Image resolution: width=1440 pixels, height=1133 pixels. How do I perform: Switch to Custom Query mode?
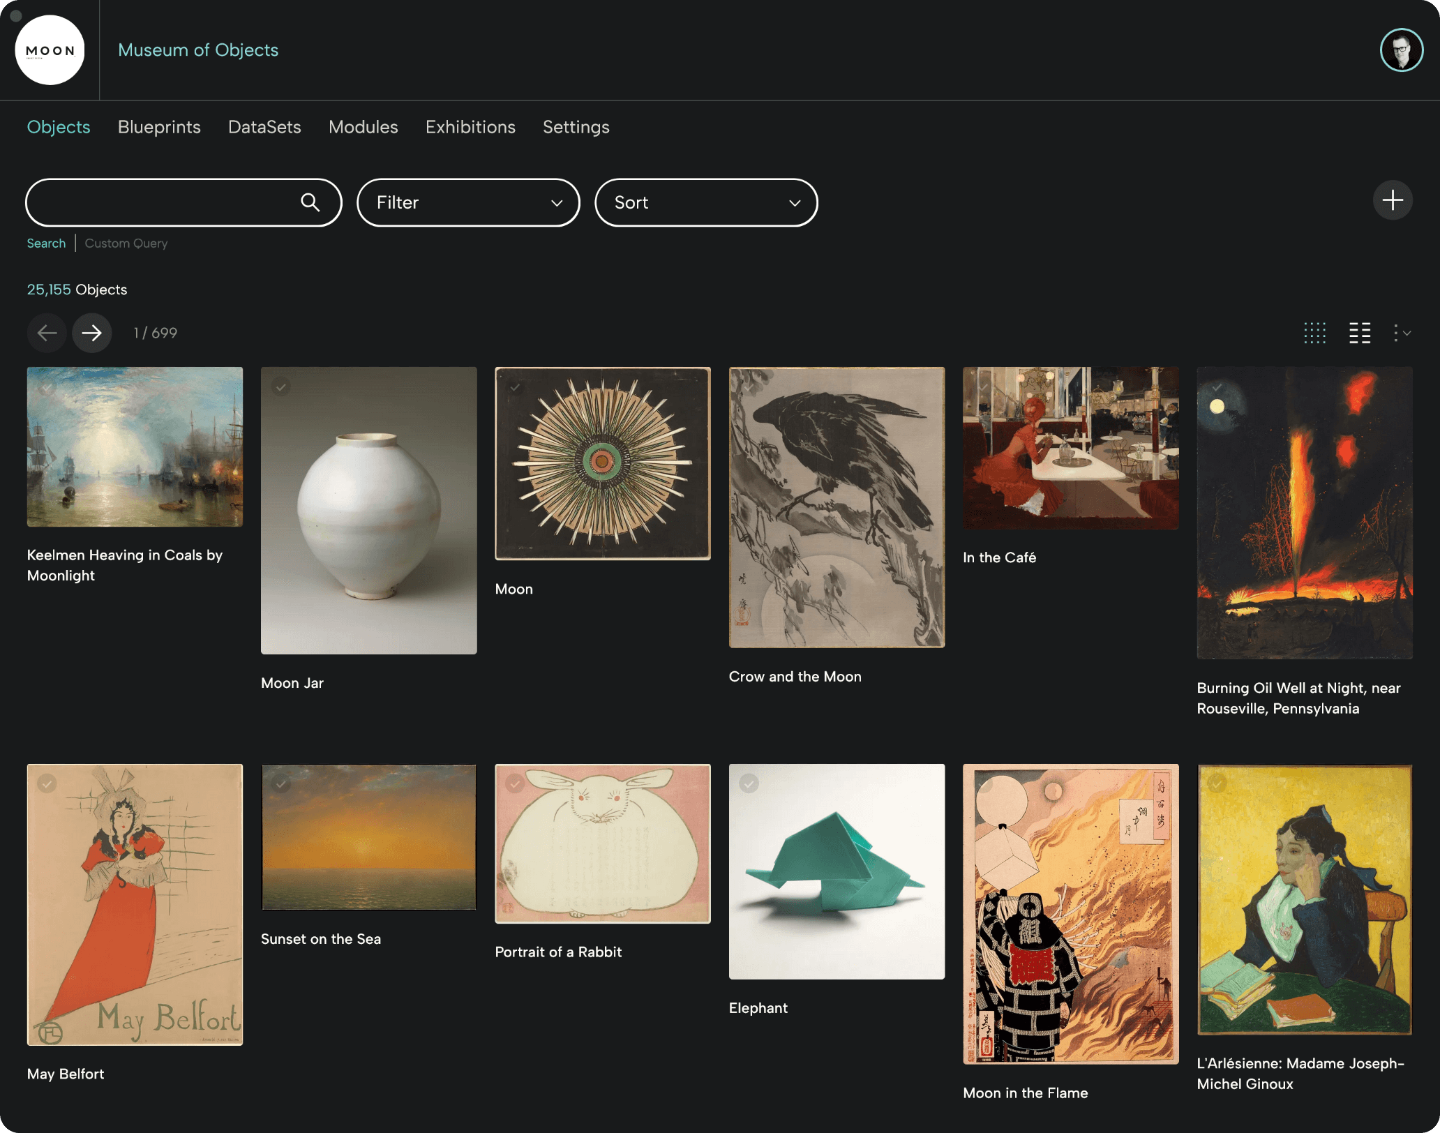tap(126, 243)
